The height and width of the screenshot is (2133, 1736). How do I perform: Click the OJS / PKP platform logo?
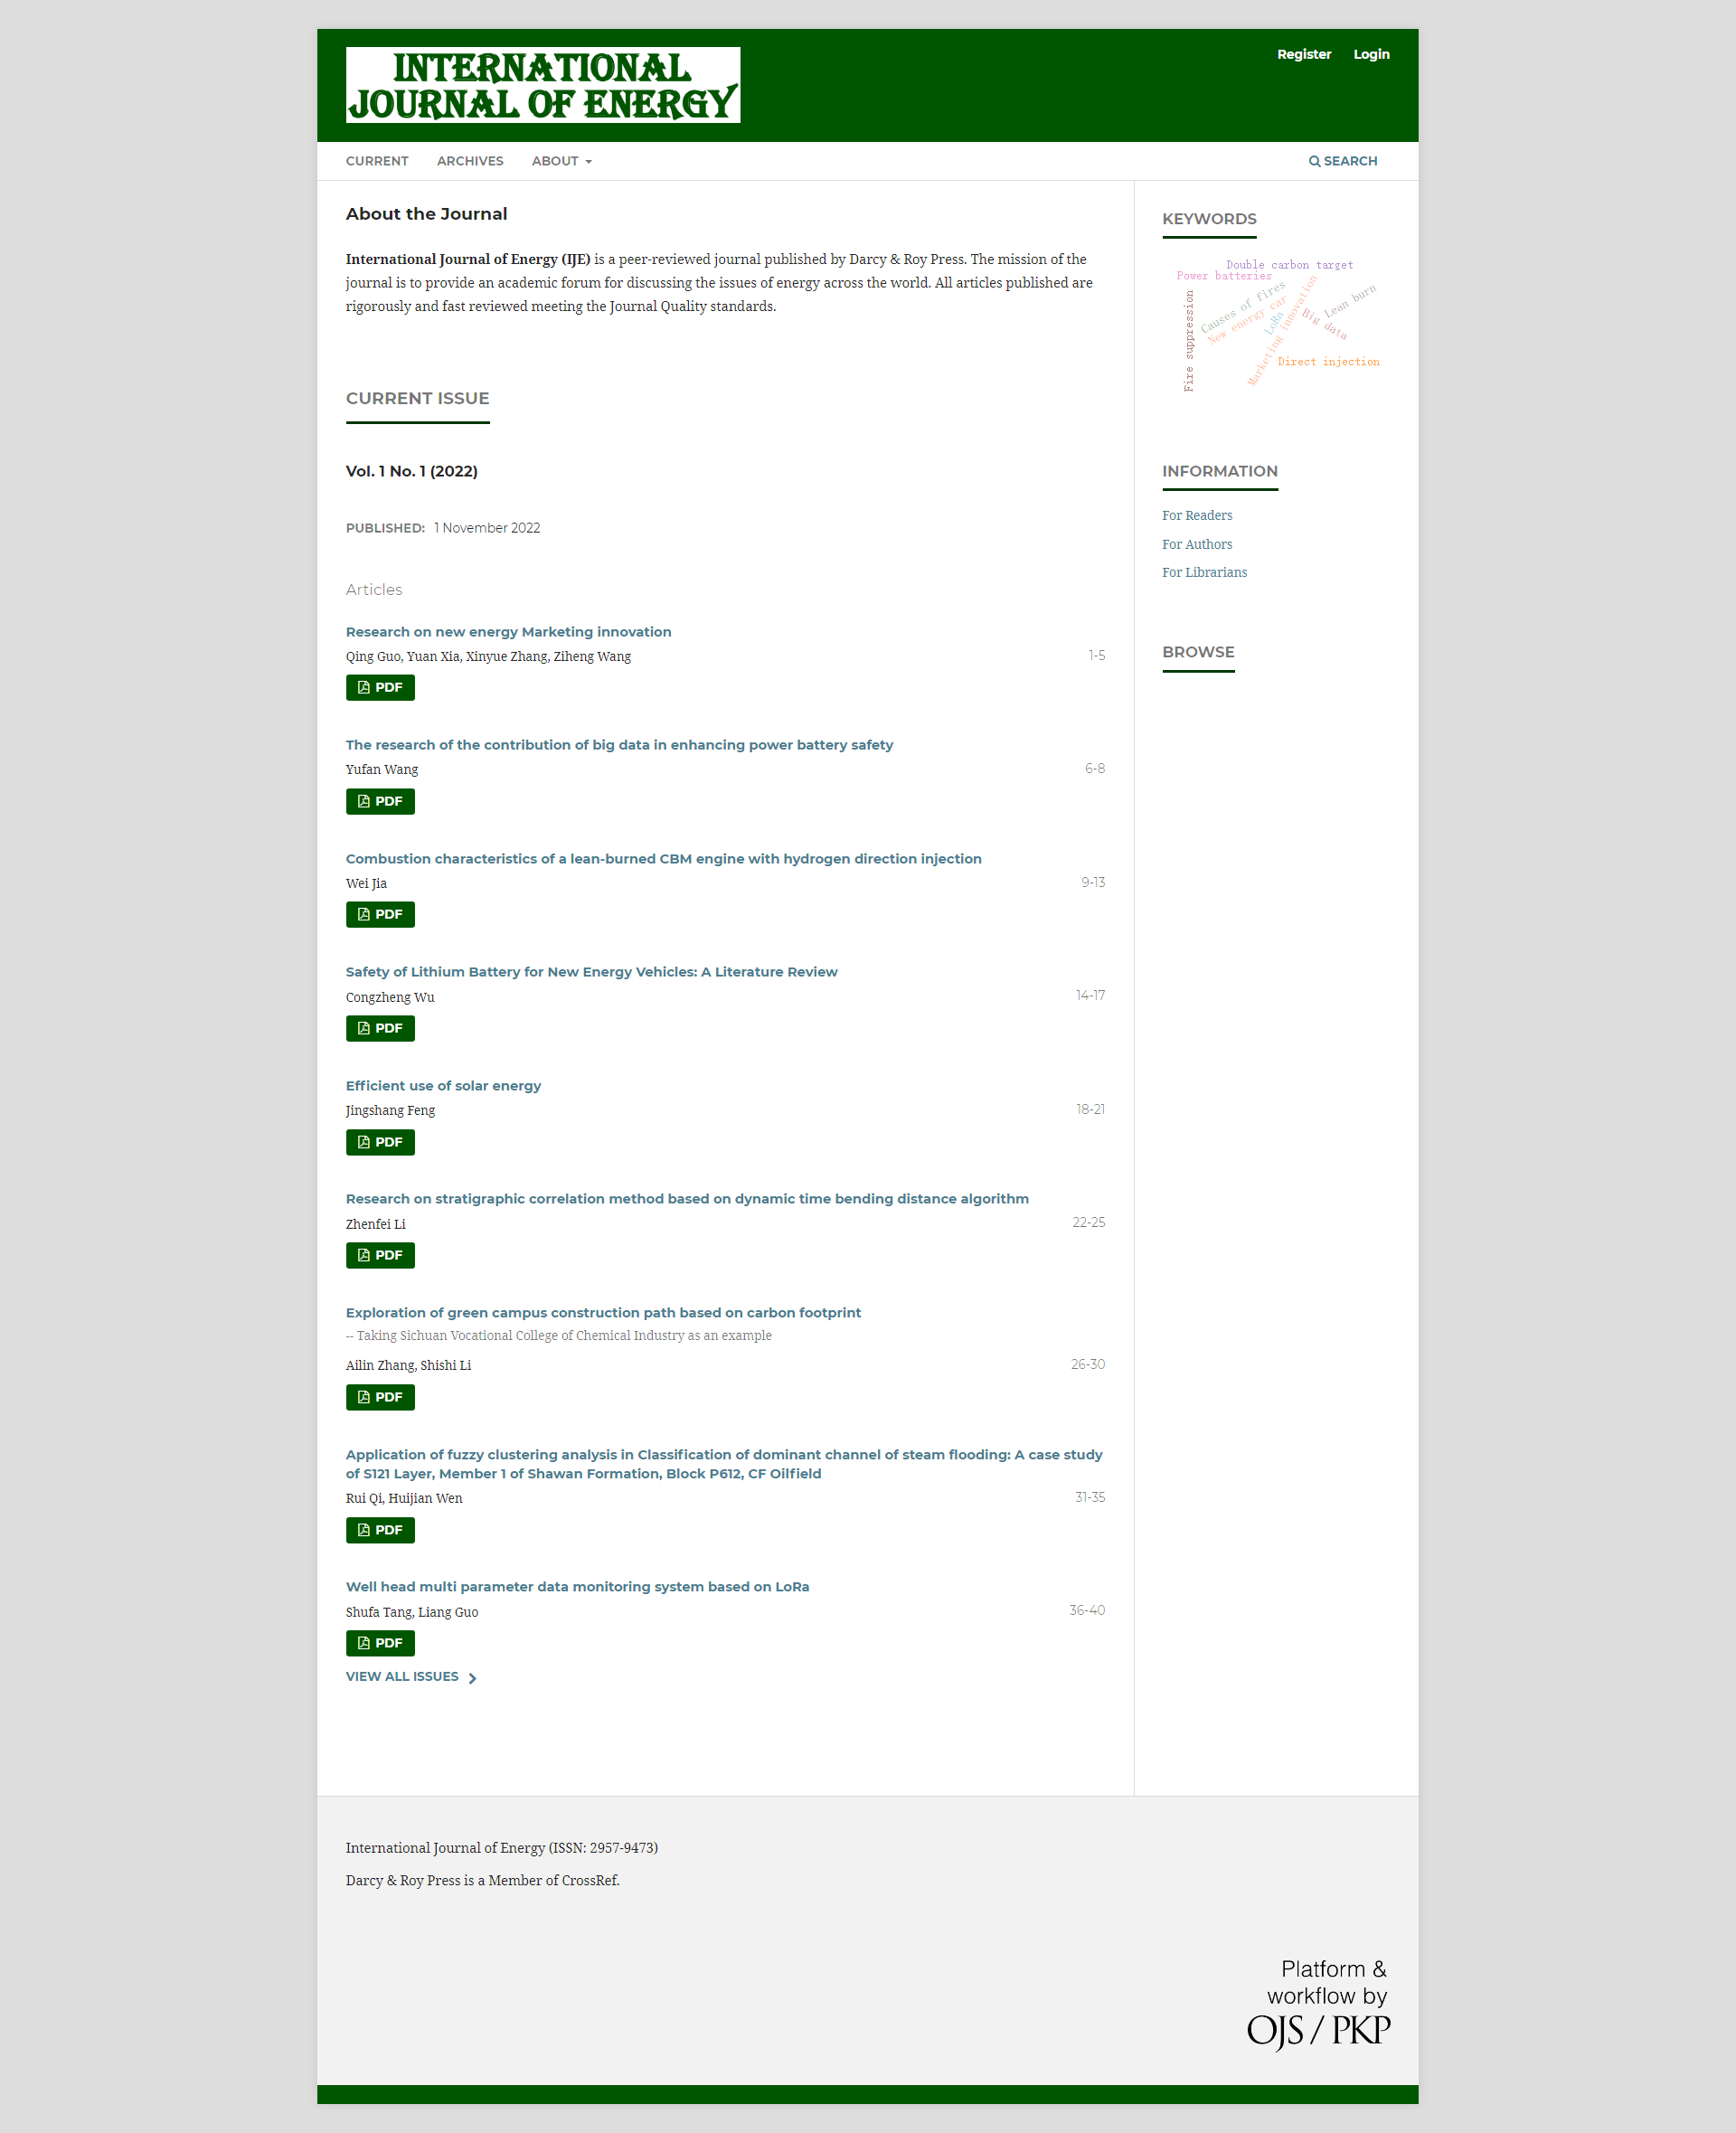[1317, 2005]
